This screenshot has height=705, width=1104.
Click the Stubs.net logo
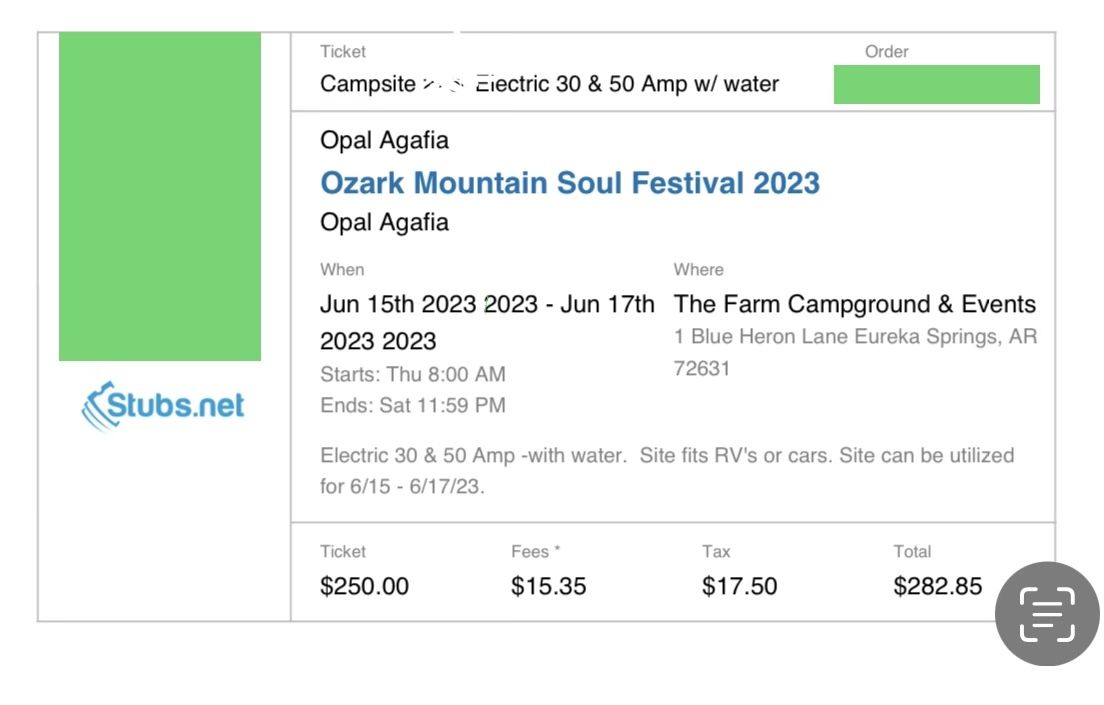point(163,406)
